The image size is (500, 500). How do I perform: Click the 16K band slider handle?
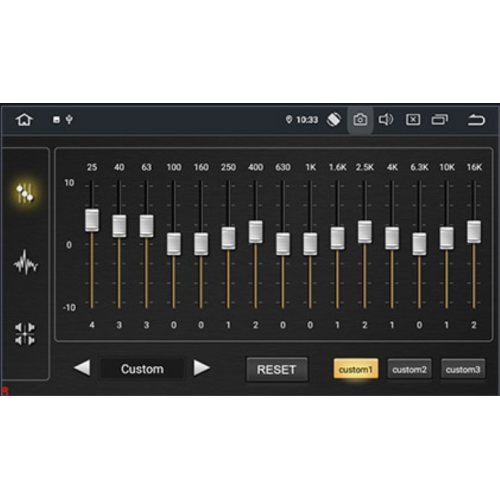click(474, 232)
